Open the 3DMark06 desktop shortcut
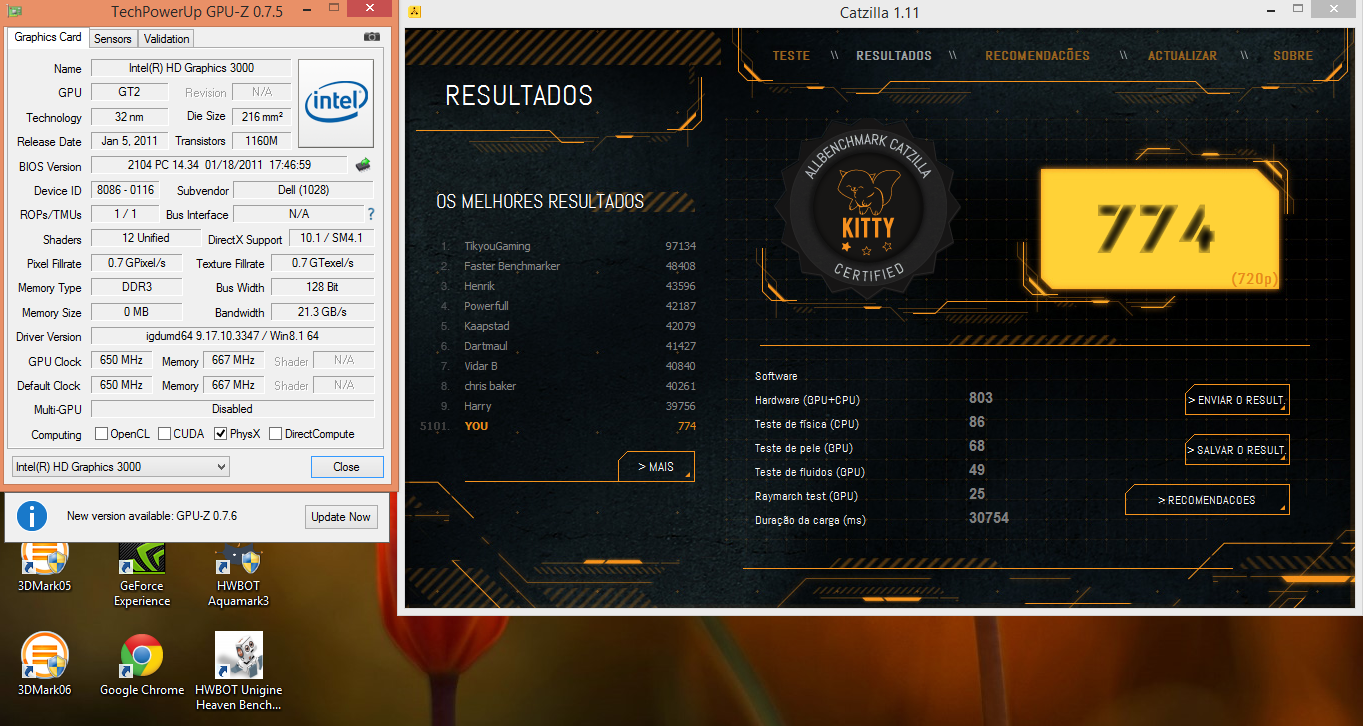This screenshot has width=1363, height=726. [45, 664]
